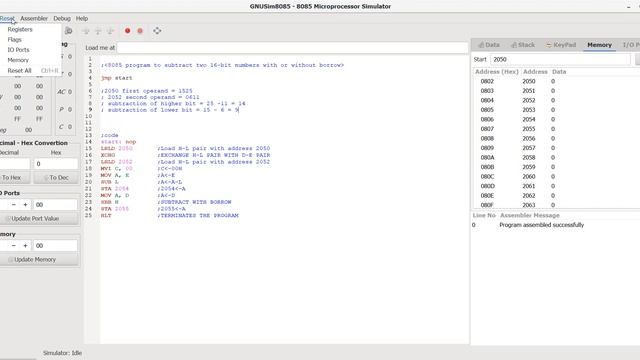Click the Step Over toolbar icon

tap(98, 31)
